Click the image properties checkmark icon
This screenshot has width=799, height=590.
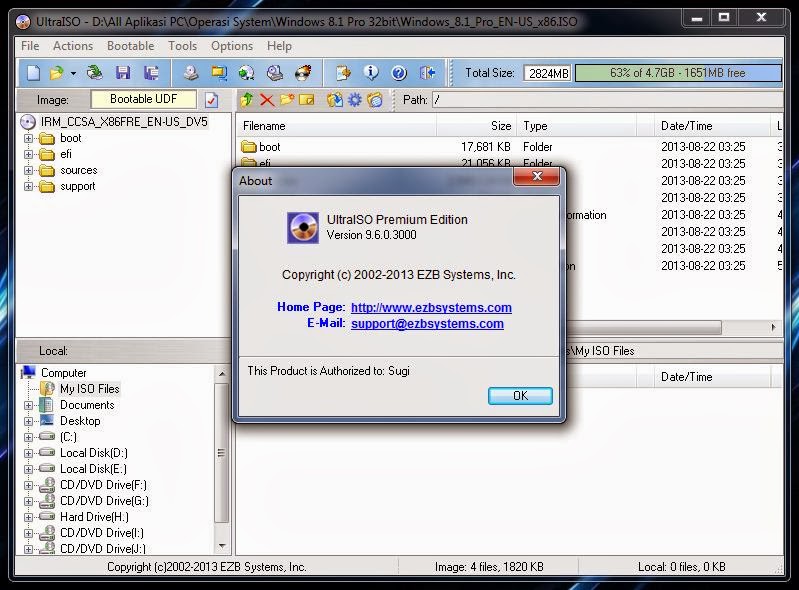211,100
